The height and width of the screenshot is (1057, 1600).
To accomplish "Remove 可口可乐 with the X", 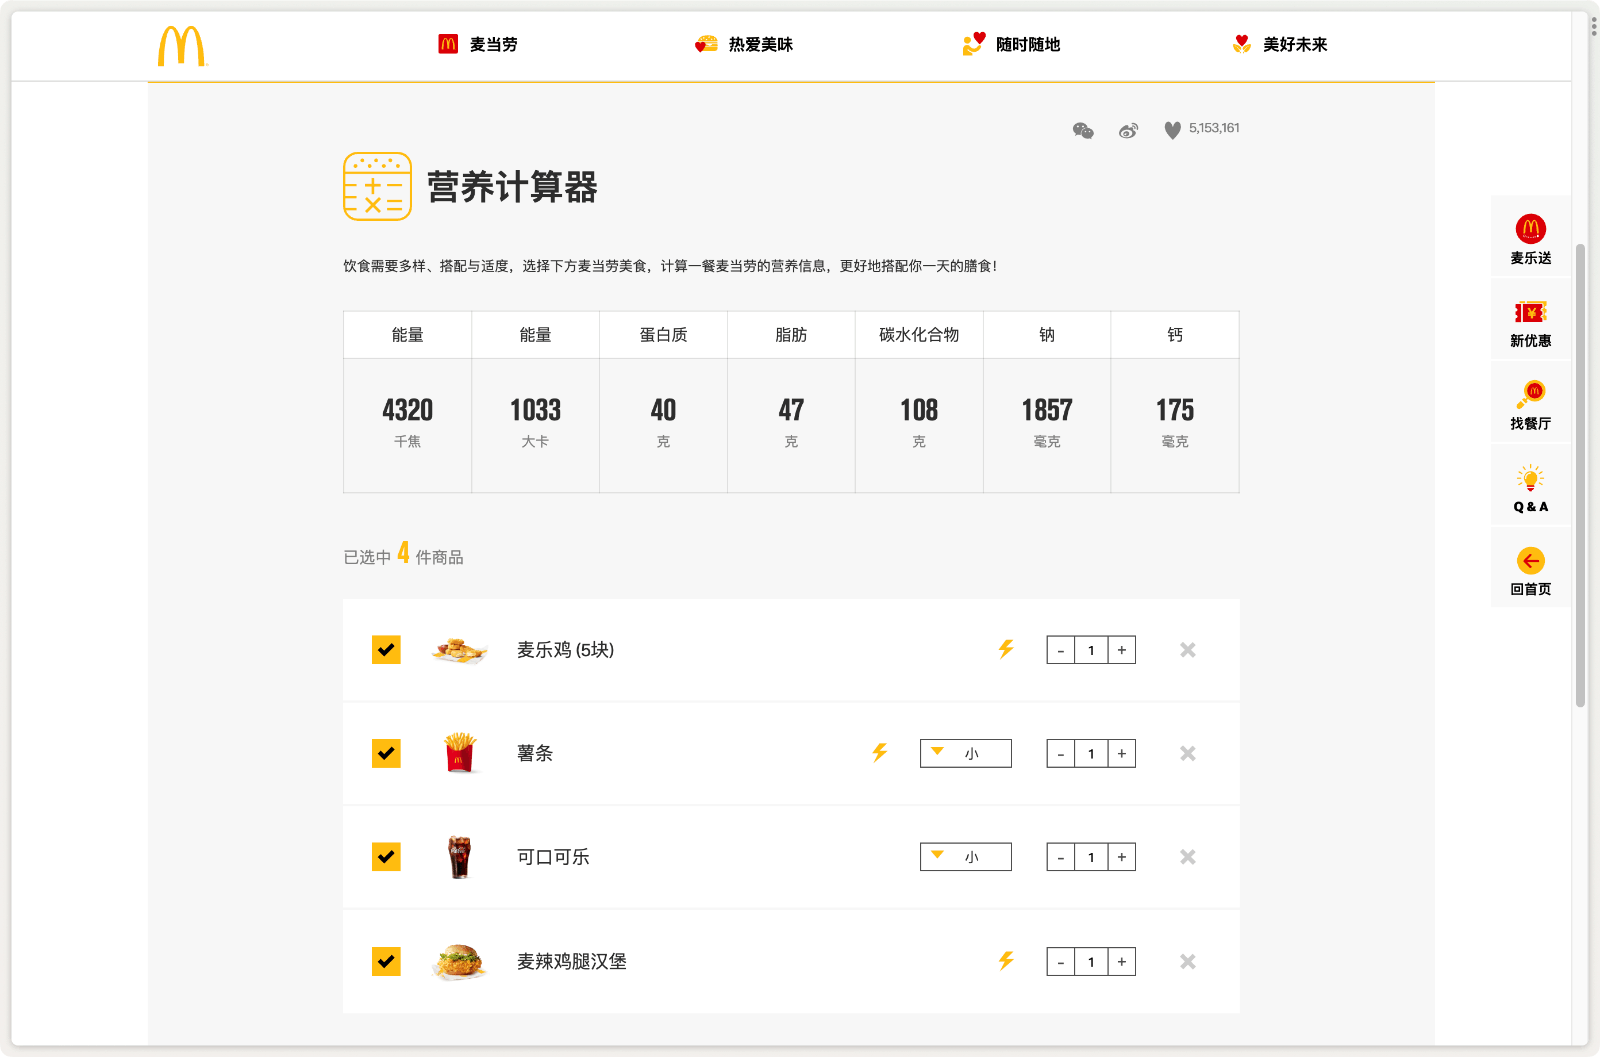I will pyautogui.click(x=1188, y=857).
